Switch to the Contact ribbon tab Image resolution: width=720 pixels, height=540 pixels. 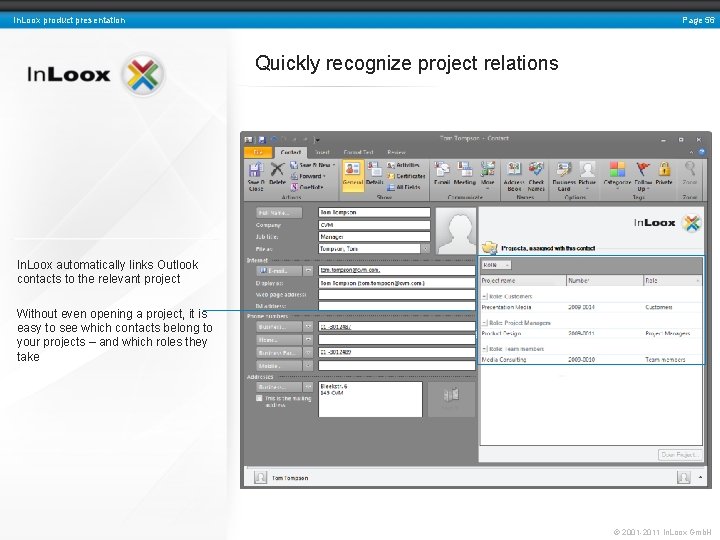(291, 152)
